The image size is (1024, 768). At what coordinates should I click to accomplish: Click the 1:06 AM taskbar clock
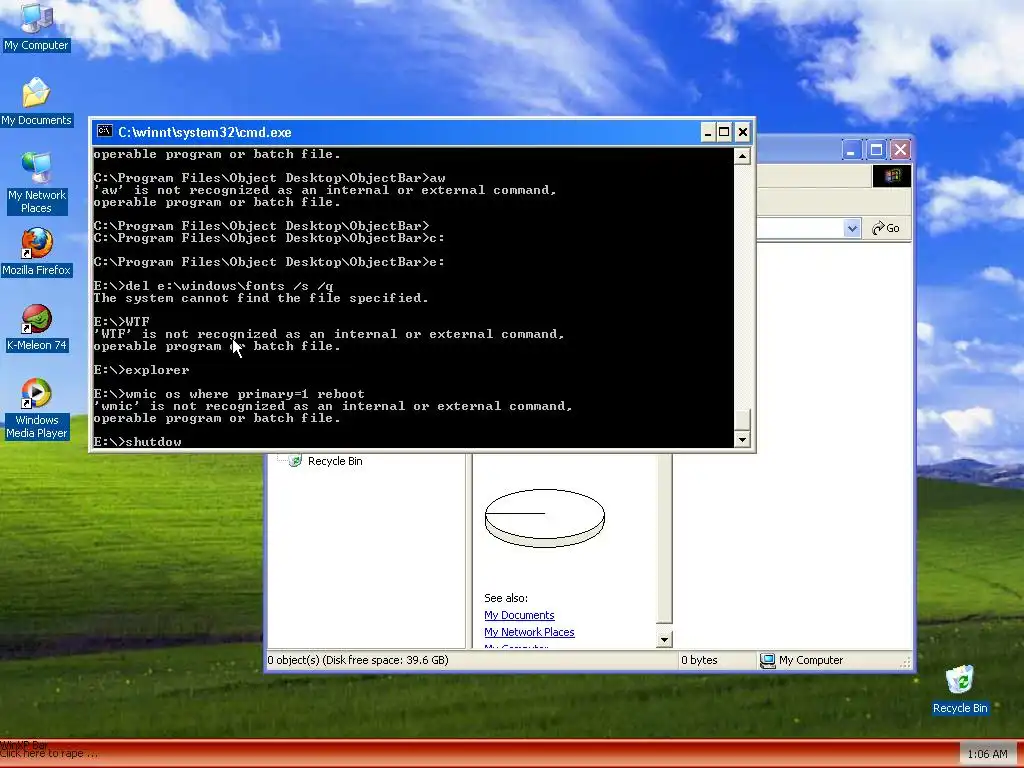point(987,754)
